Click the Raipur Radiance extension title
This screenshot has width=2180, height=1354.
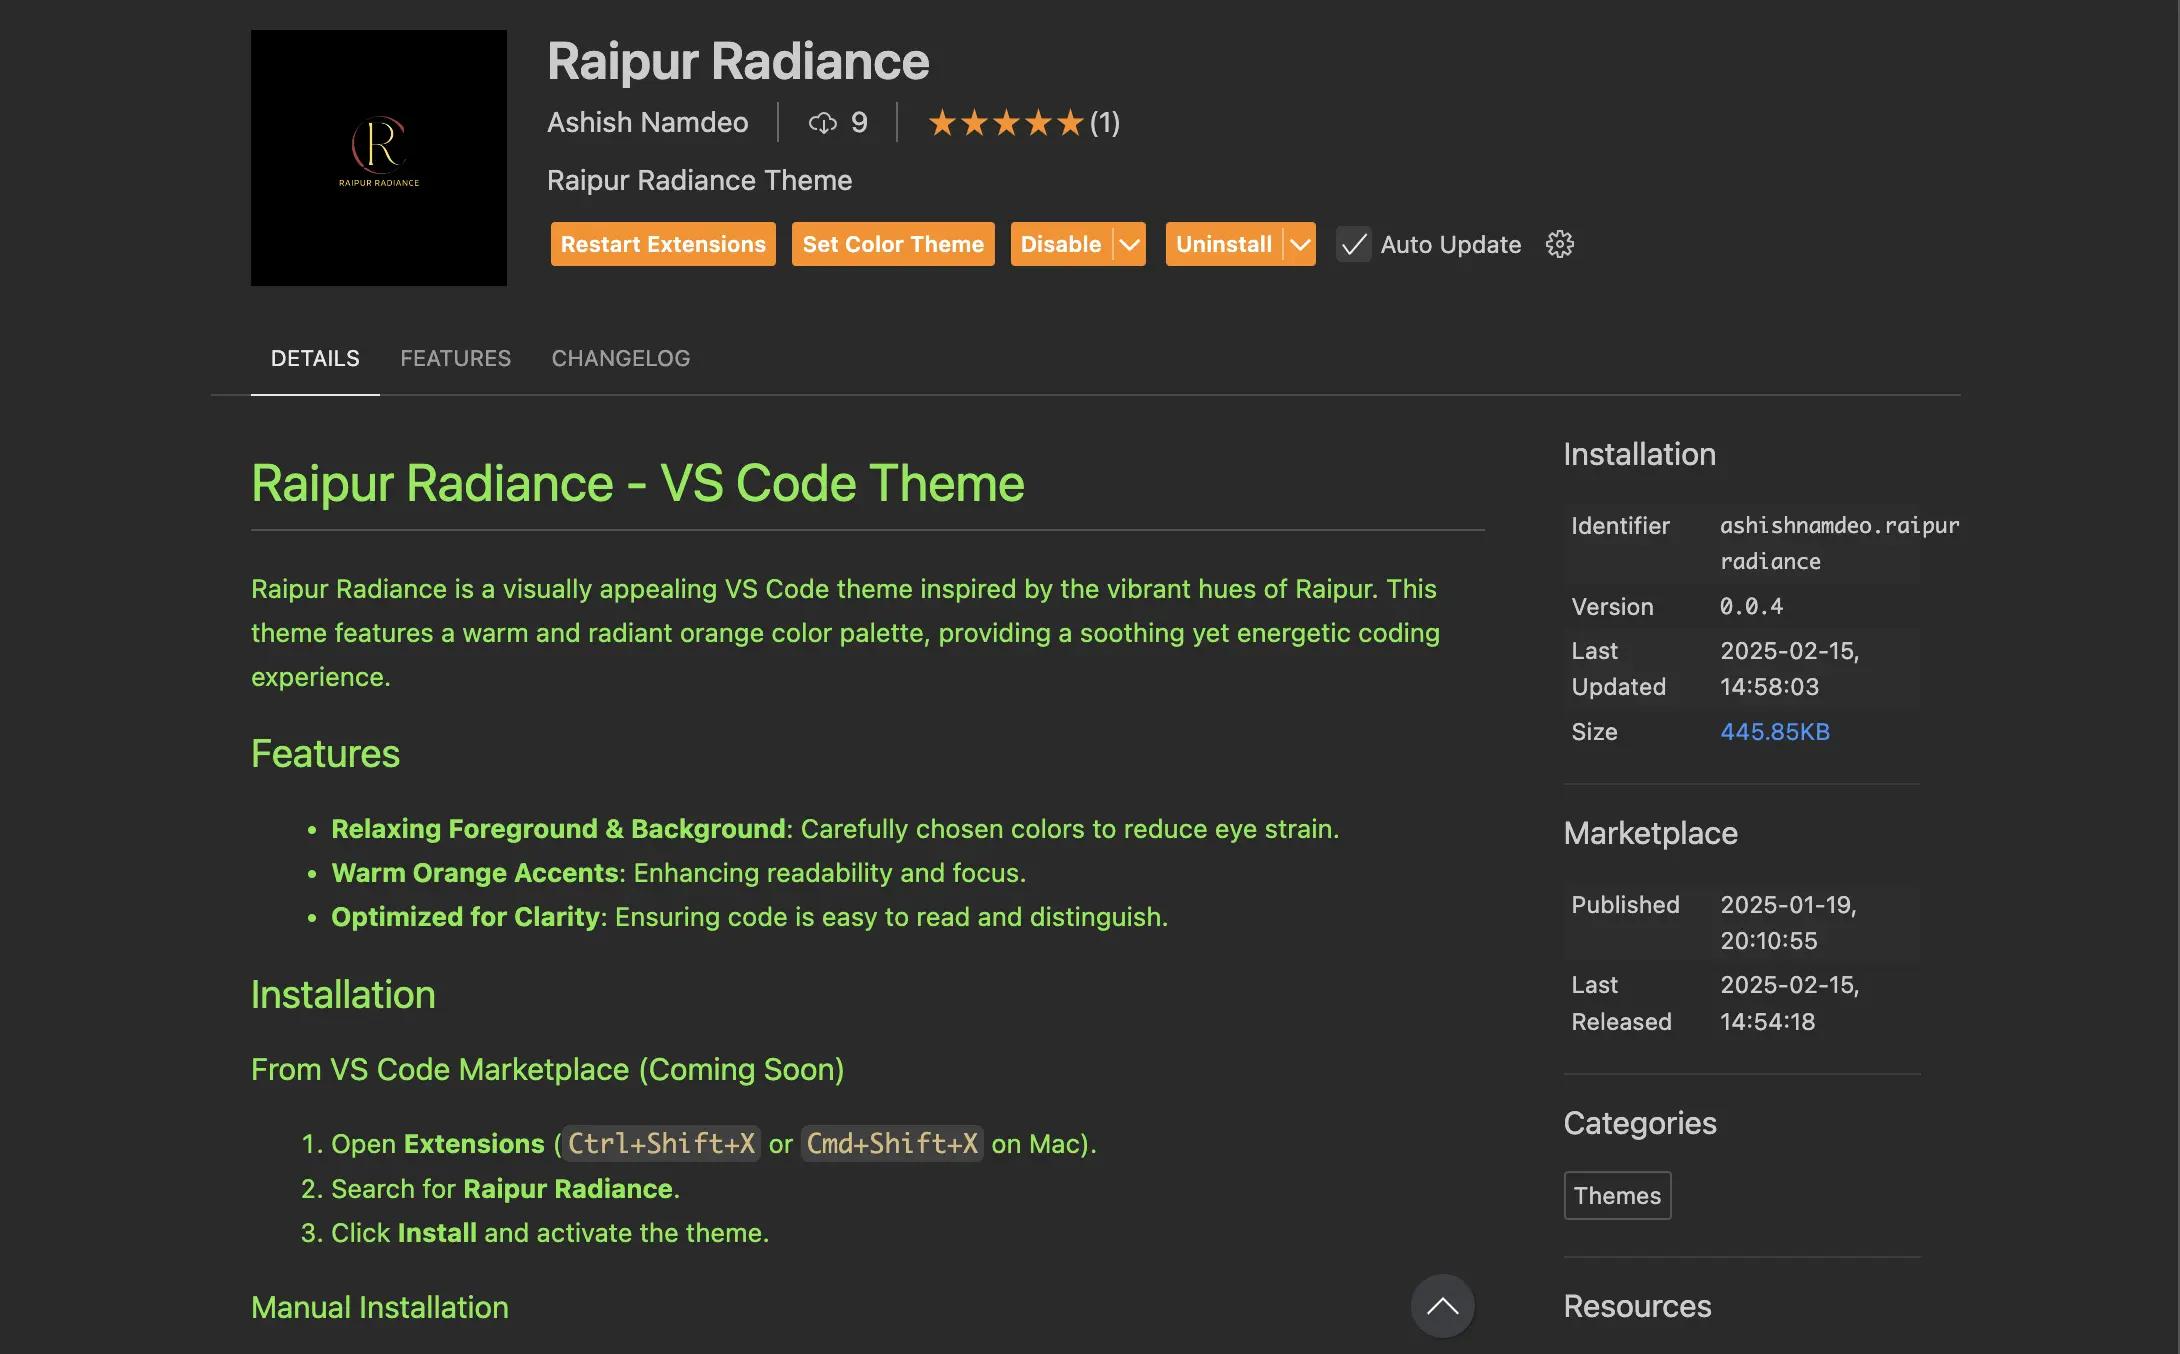tap(738, 61)
